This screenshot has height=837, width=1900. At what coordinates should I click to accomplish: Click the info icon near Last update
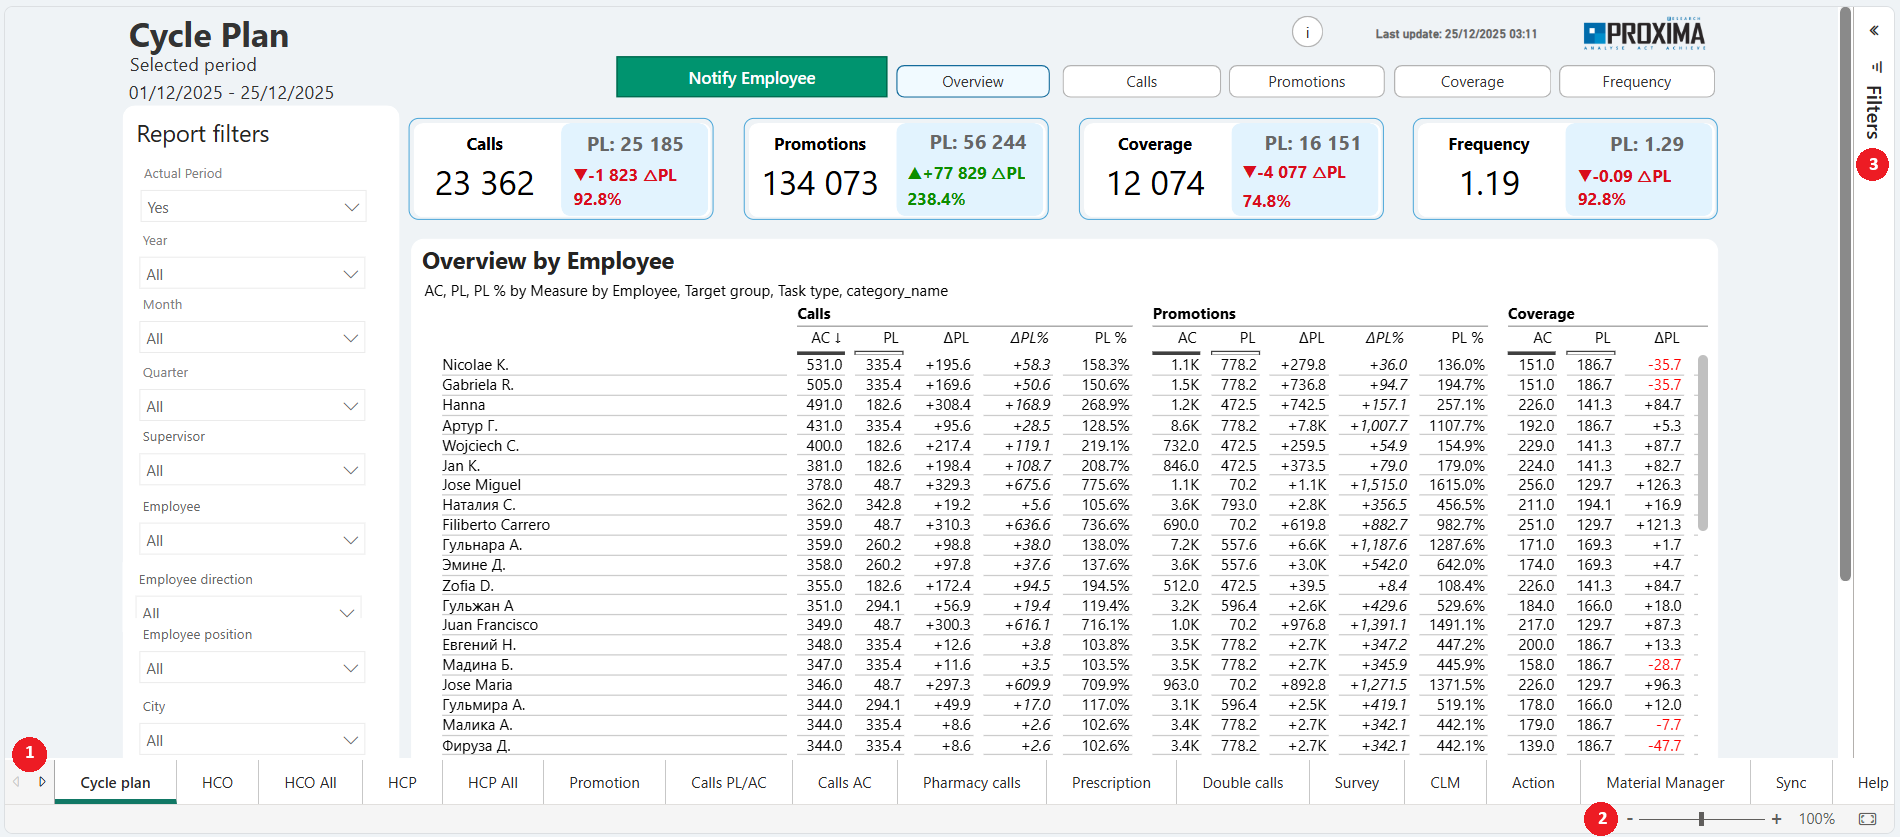click(1307, 33)
